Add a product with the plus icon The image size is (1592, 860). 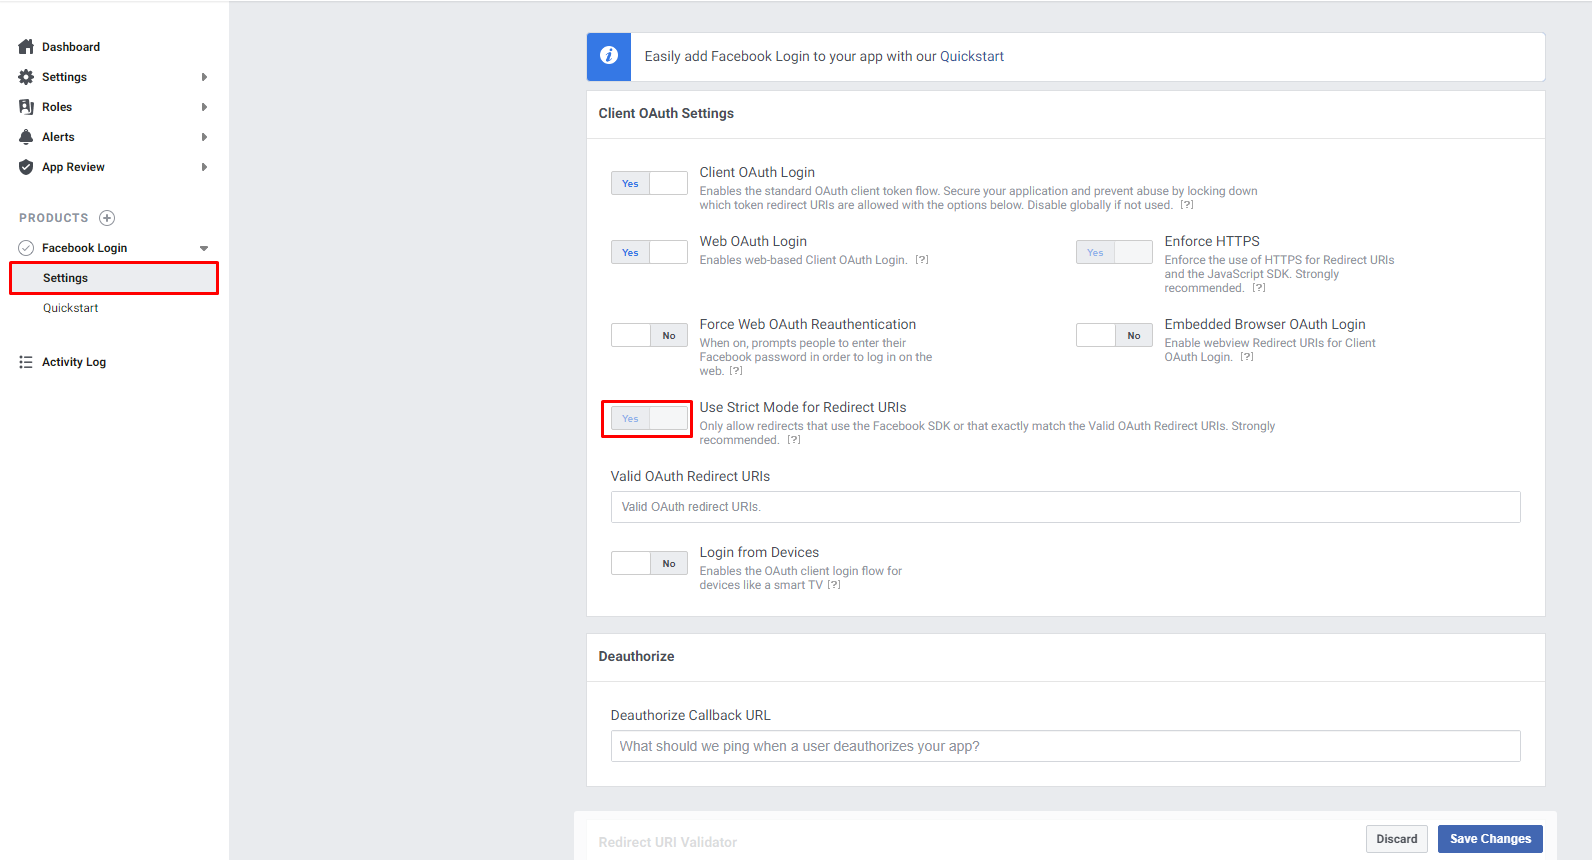point(107,218)
